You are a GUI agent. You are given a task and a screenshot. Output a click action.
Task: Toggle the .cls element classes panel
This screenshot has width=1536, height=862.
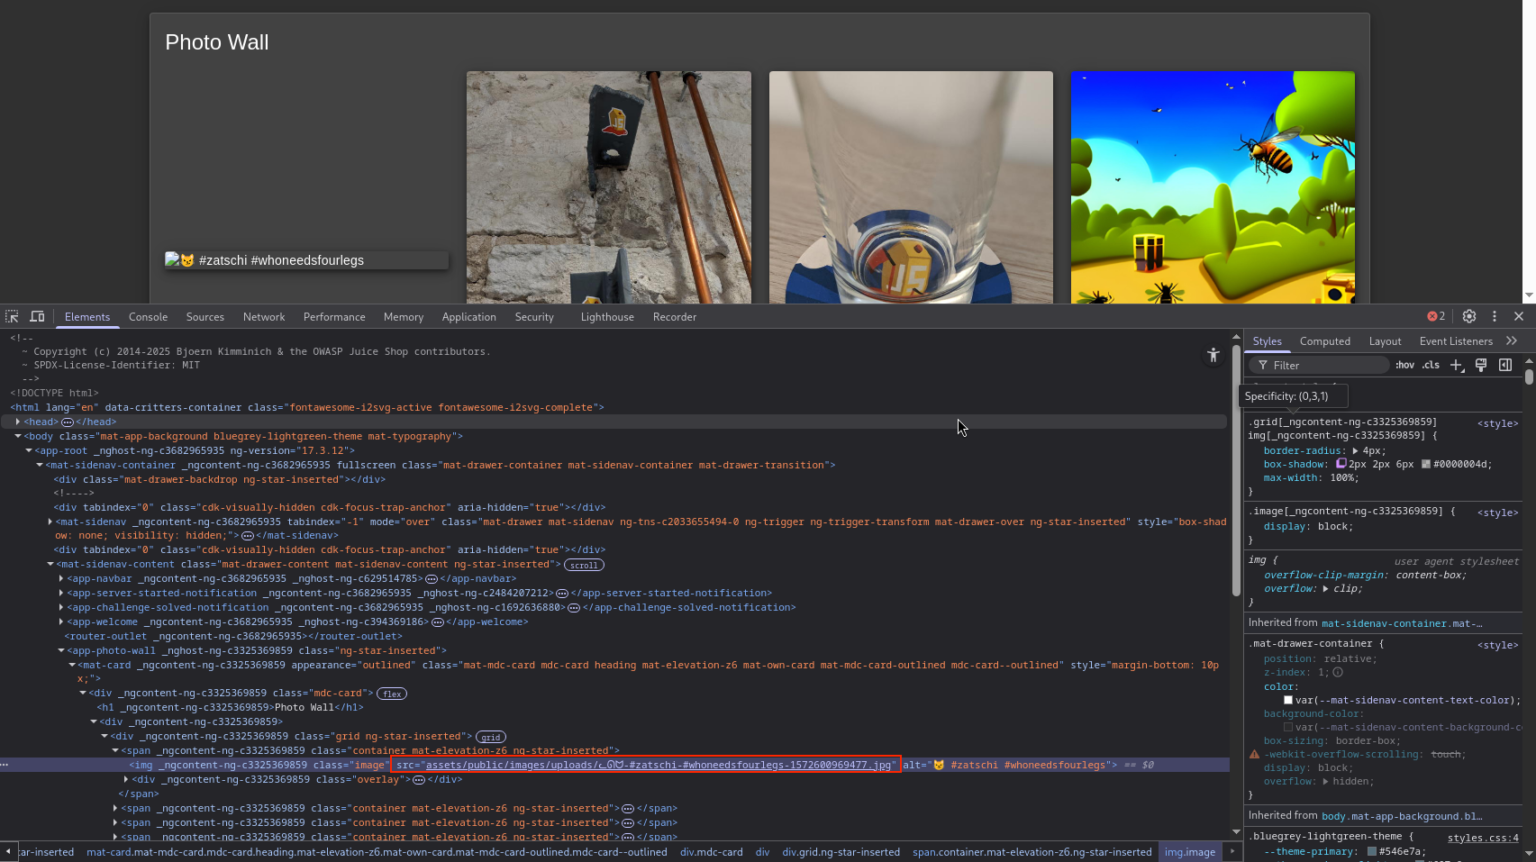pyautogui.click(x=1431, y=365)
